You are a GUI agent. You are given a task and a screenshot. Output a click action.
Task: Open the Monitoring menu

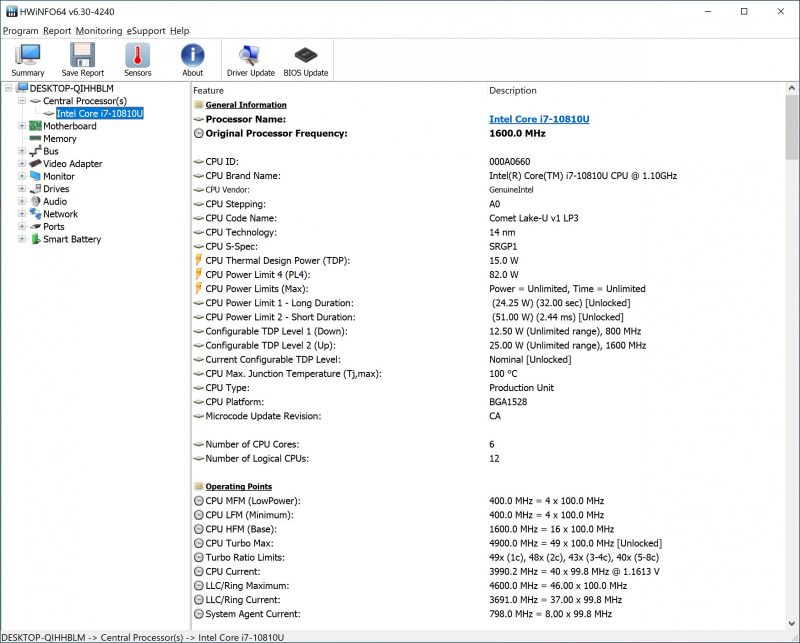pos(99,30)
